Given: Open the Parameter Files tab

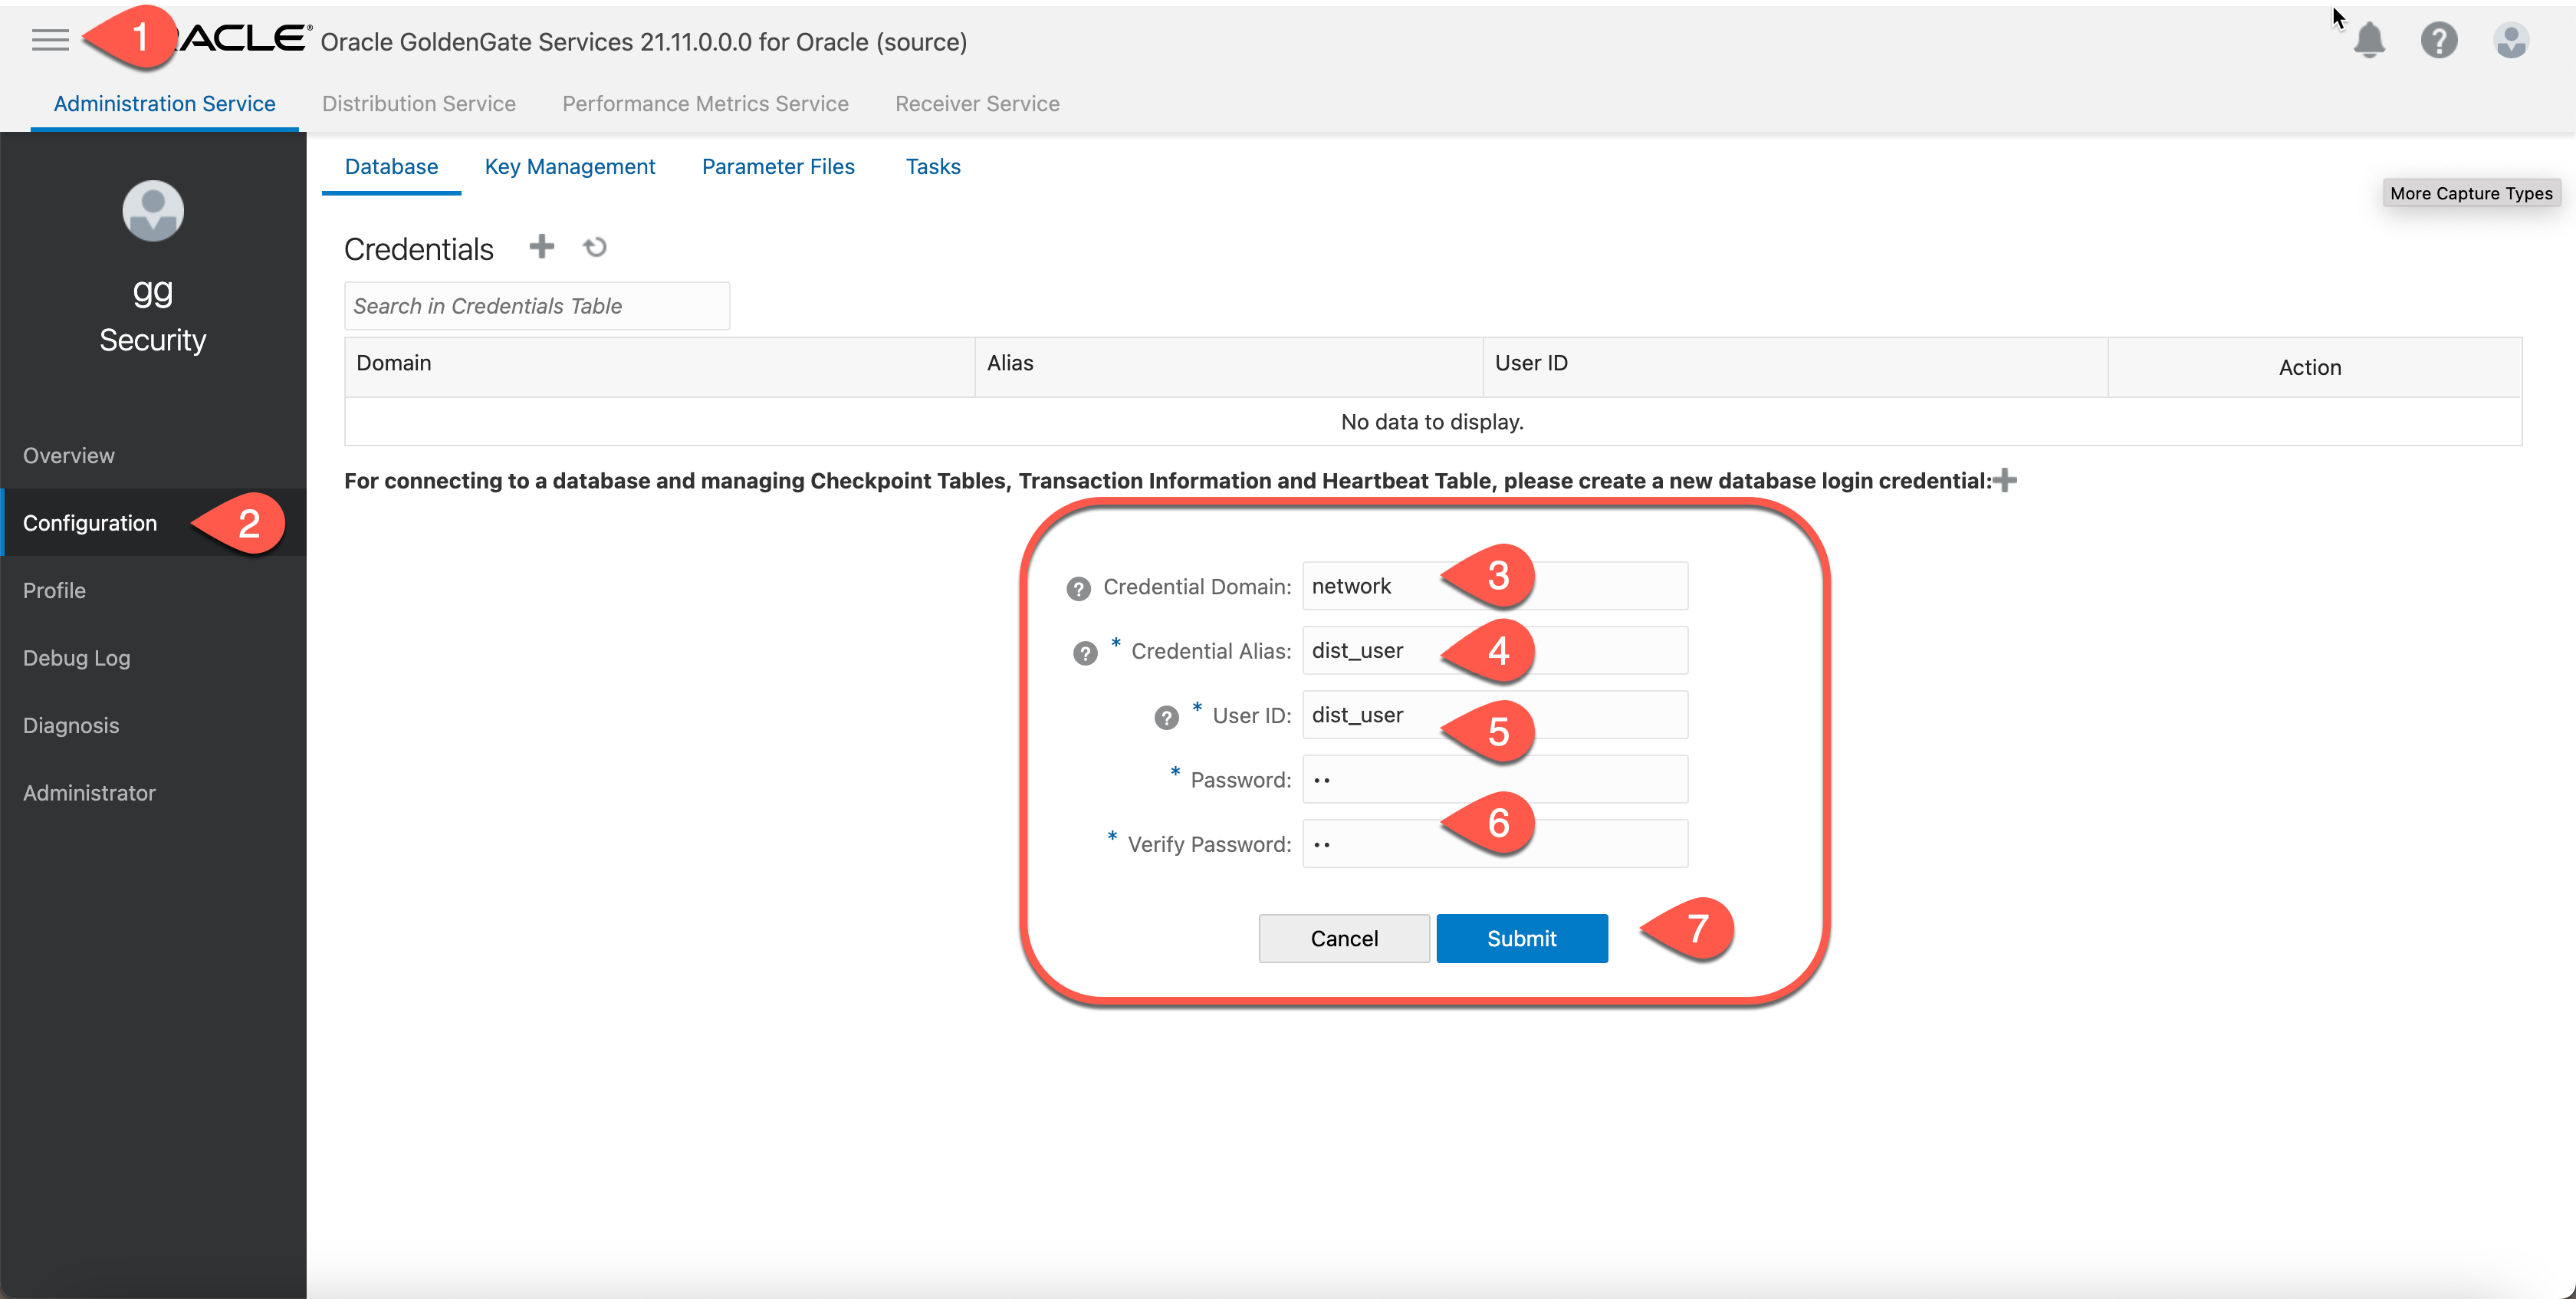Looking at the screenshot, I should [x=778, y=167].
